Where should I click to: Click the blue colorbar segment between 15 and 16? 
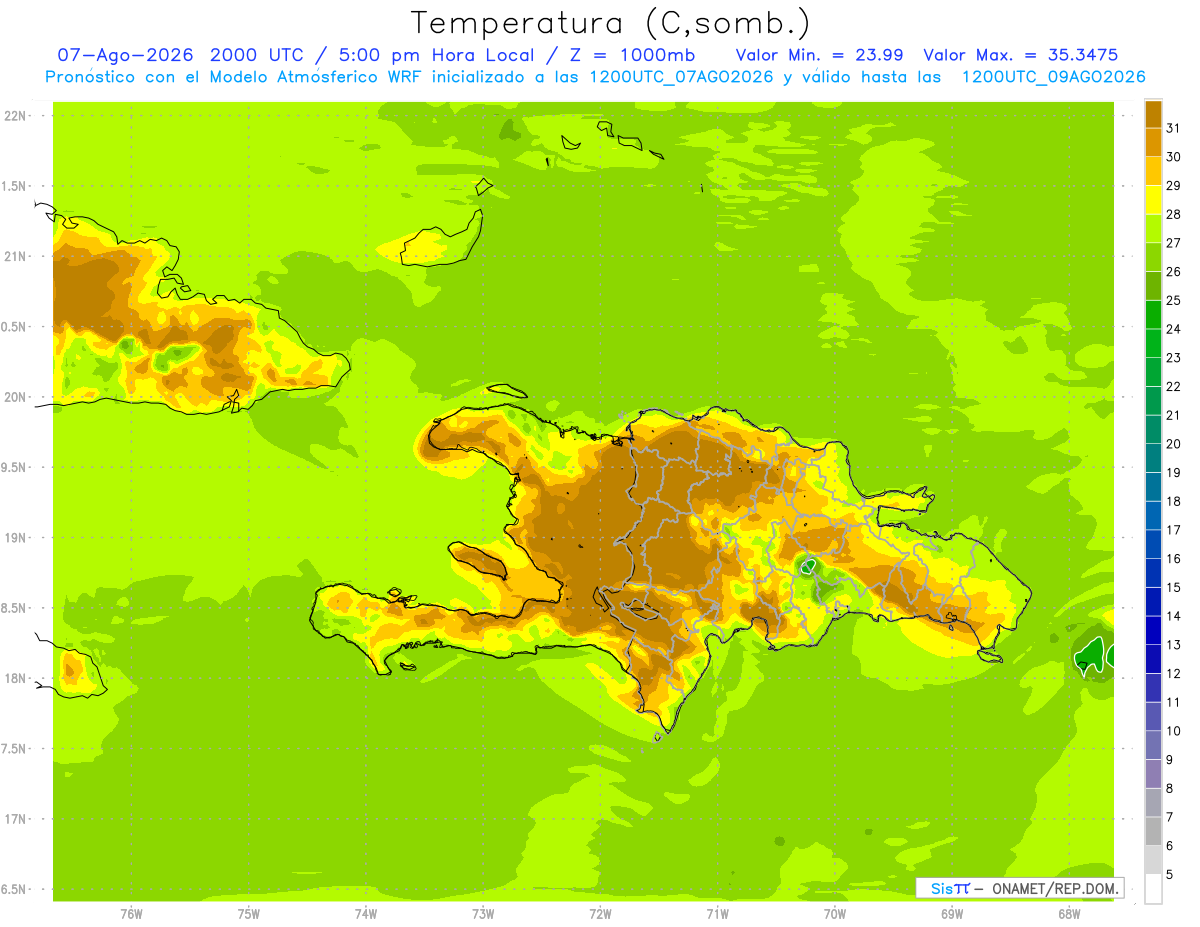point(1153,573)
